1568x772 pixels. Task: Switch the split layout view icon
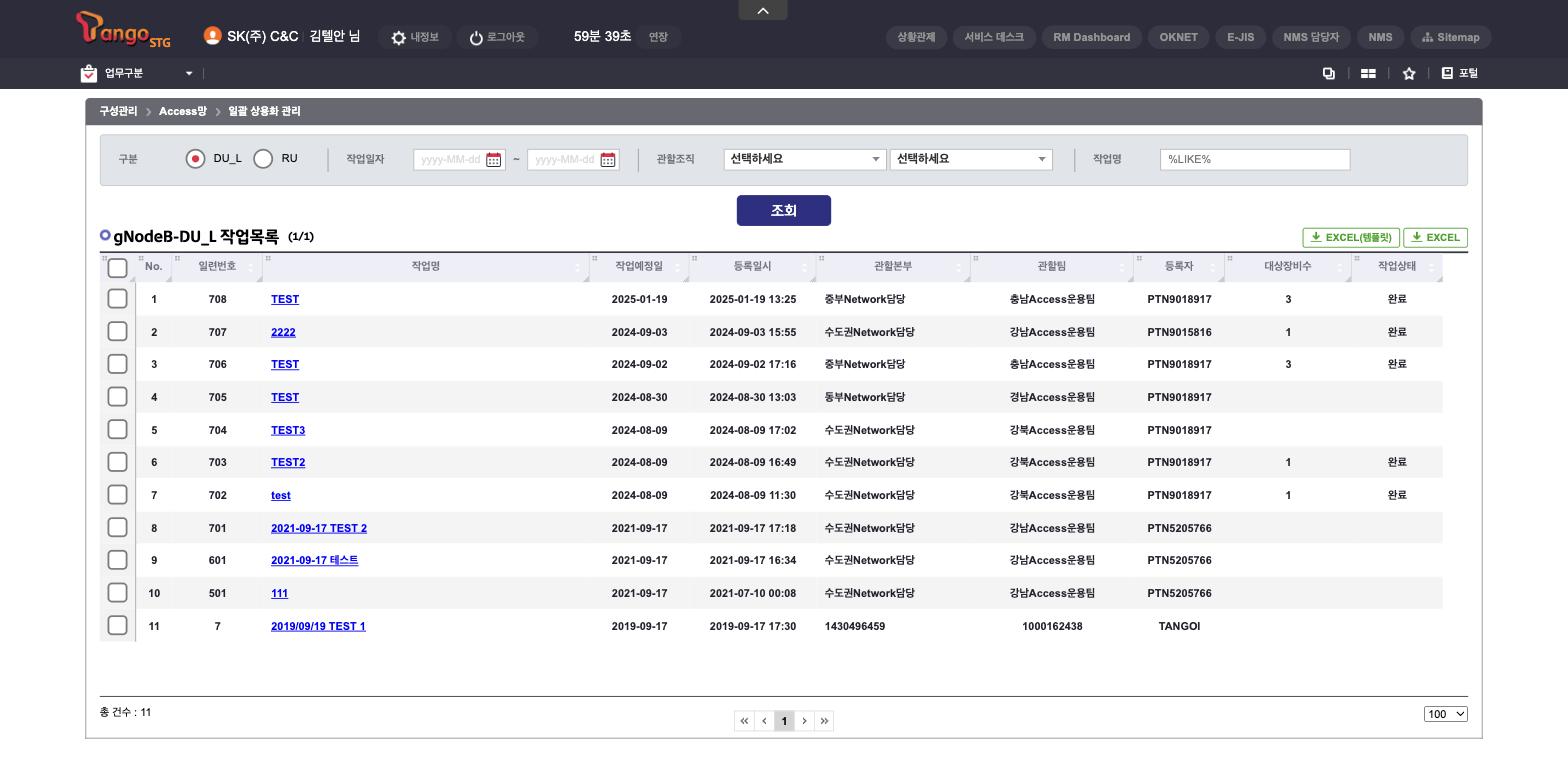pyautogui.click(x=1368, y=73)
